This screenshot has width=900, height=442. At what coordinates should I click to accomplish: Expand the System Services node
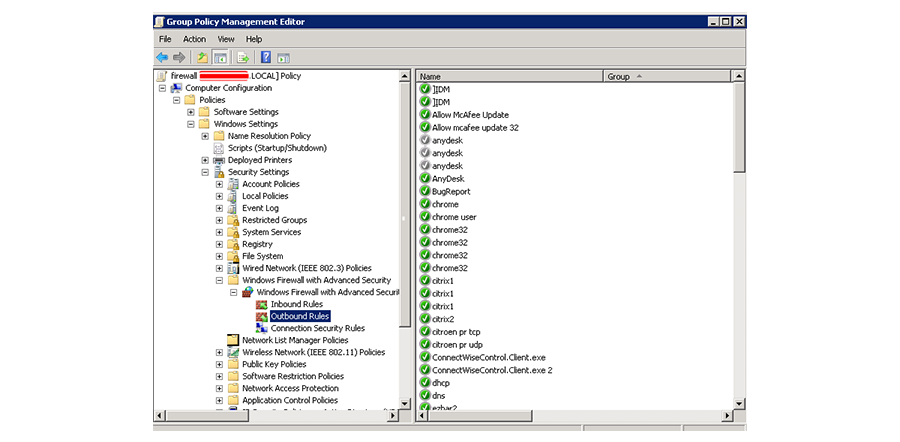(219, 232)
